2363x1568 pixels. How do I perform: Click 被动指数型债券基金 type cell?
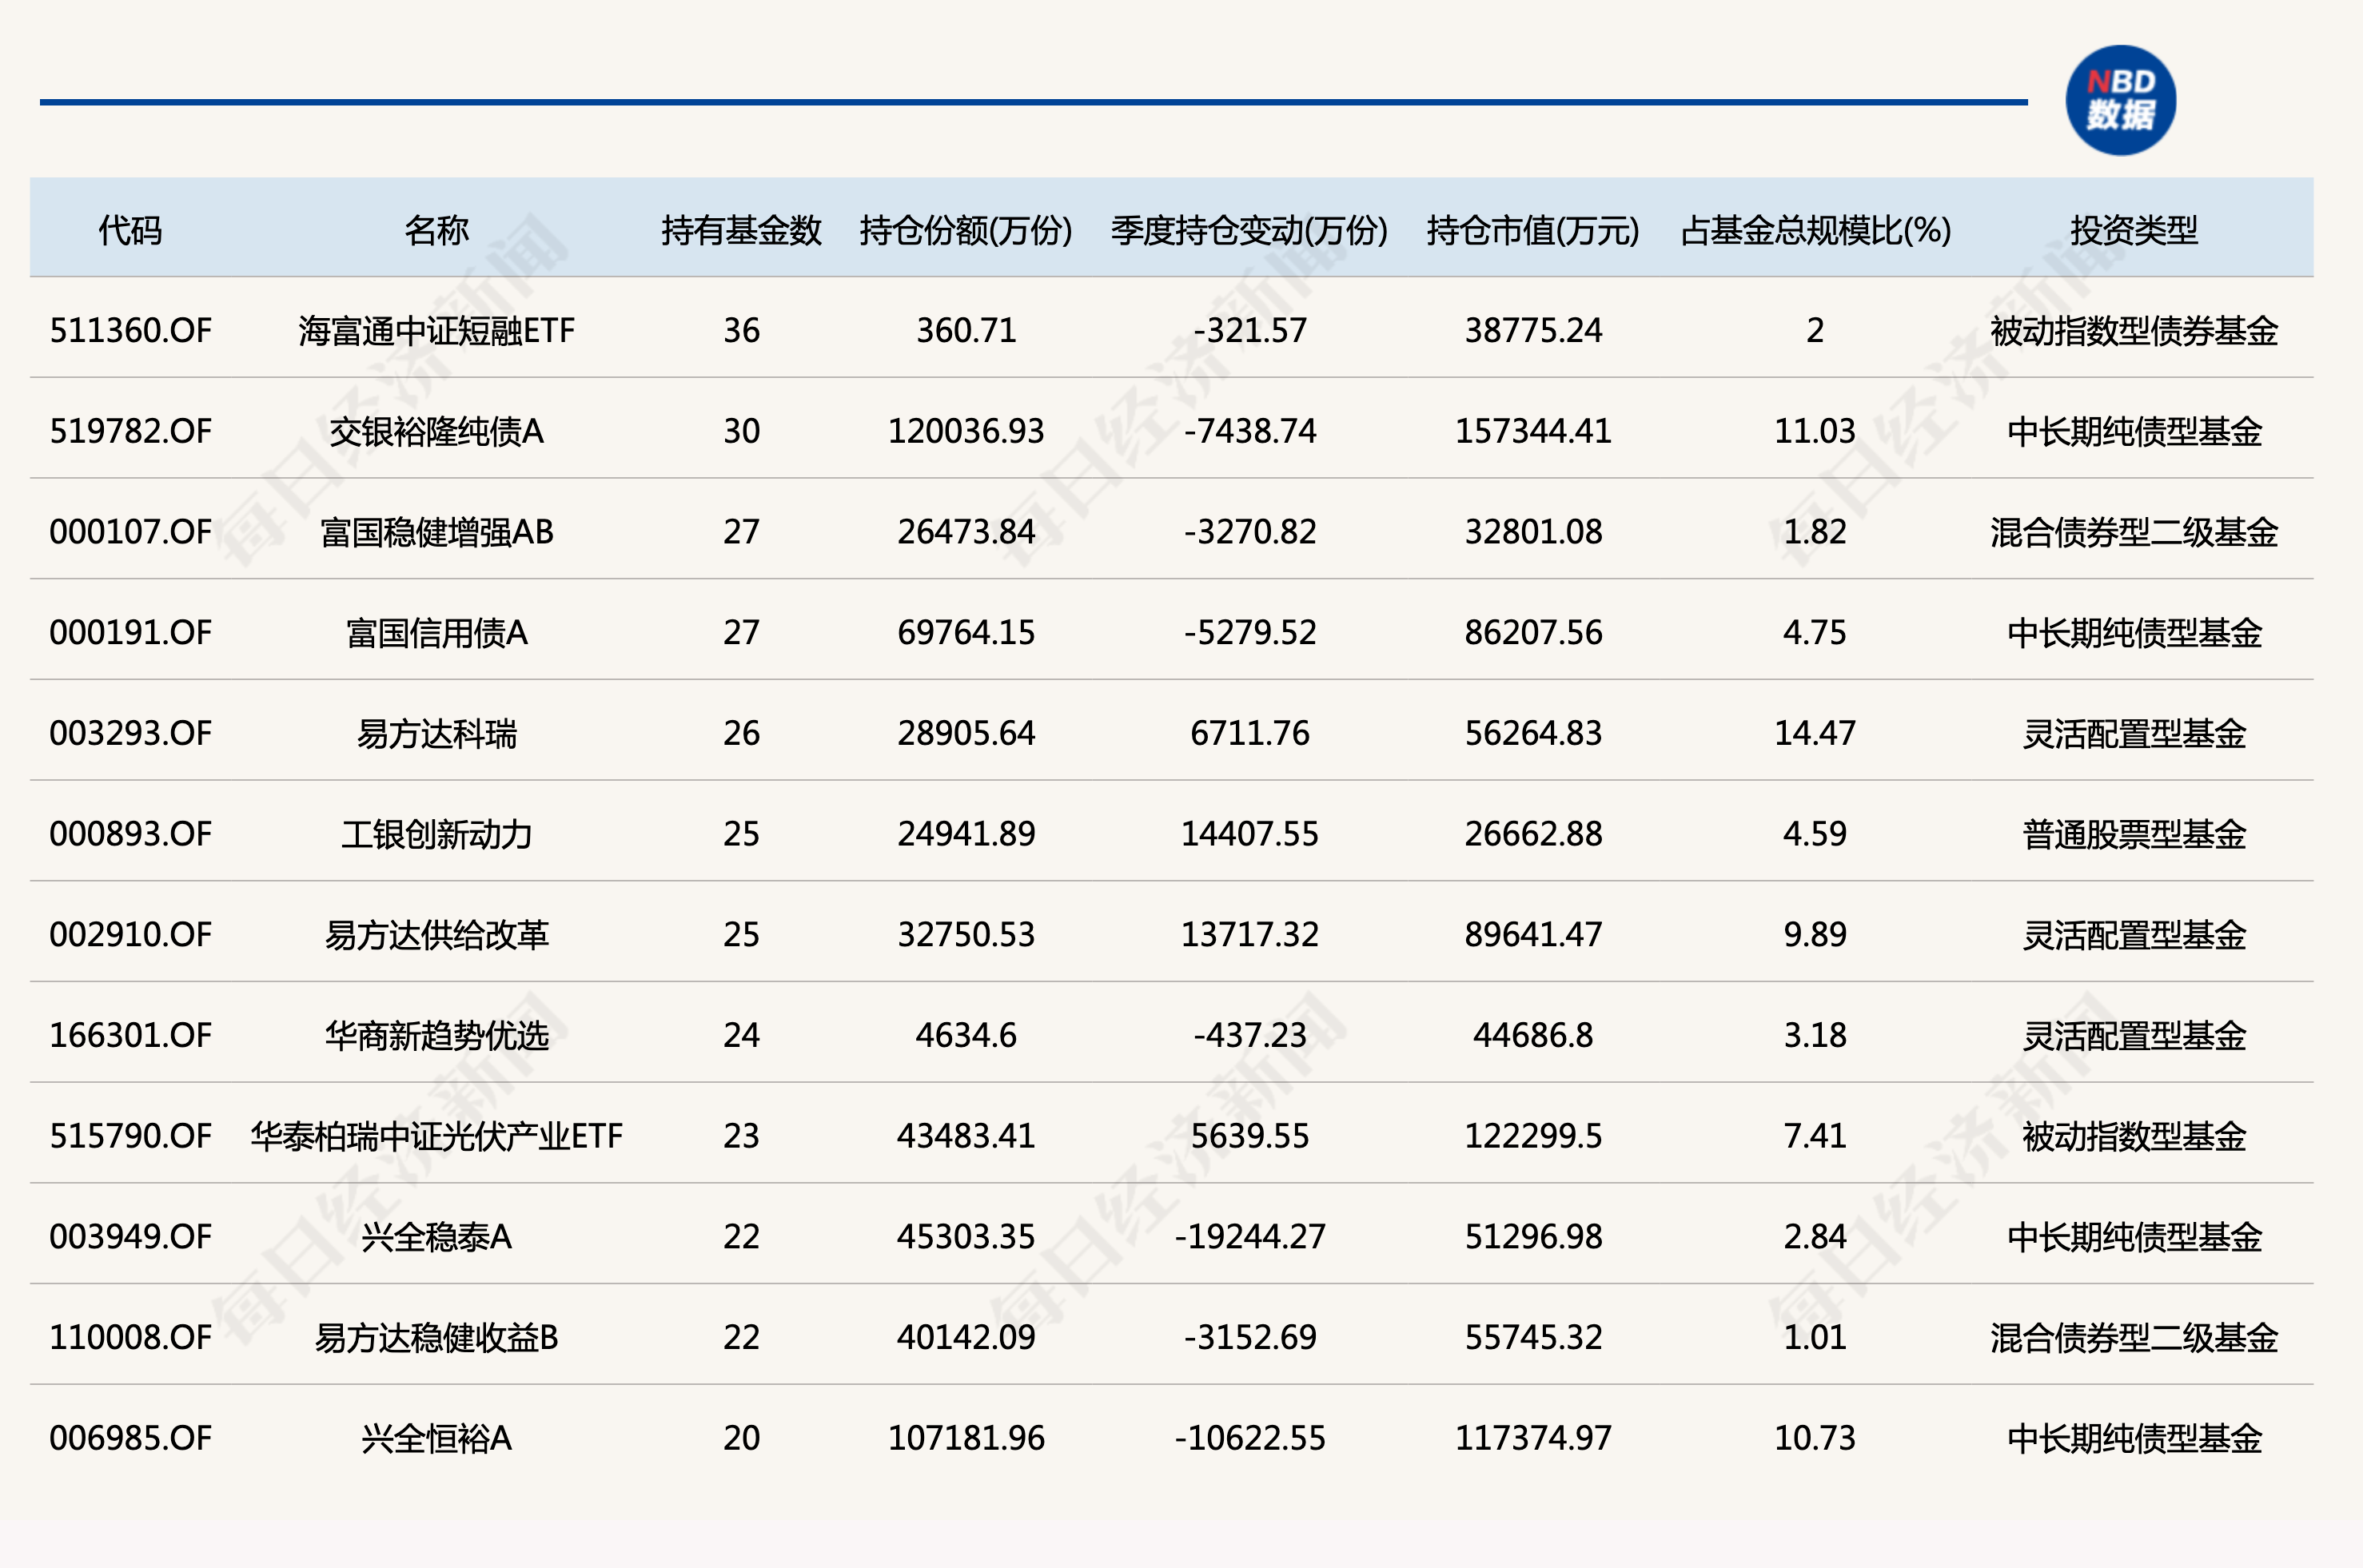2134,330
